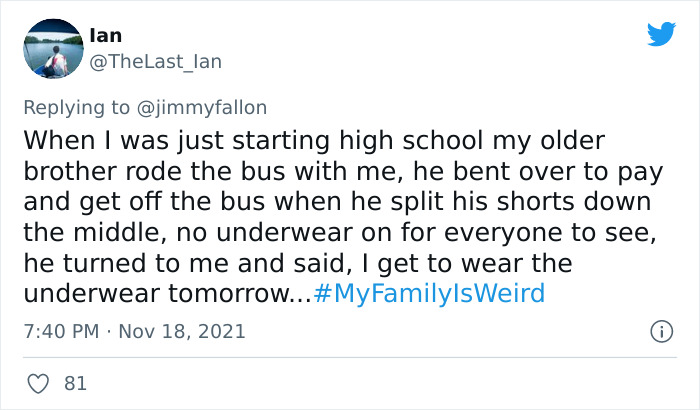
Task: Open the tweet info circle icon
Action: [x=659, y=330]
